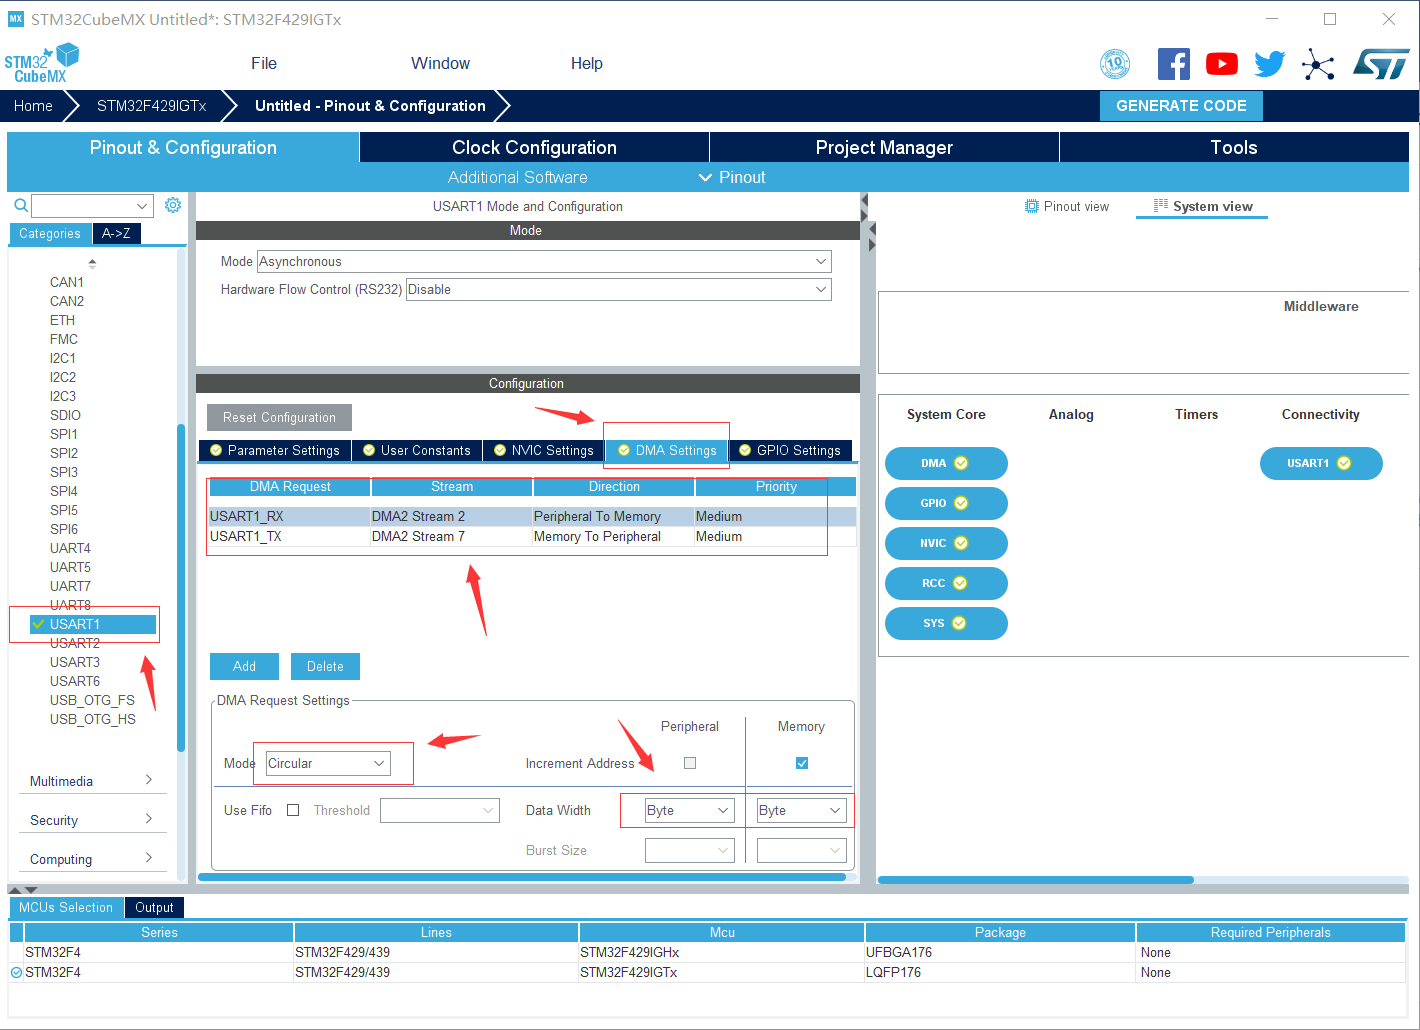The image size is (1420, 1030).
Task: Switch to A->Z sorting tab
Action: [116, 233]
